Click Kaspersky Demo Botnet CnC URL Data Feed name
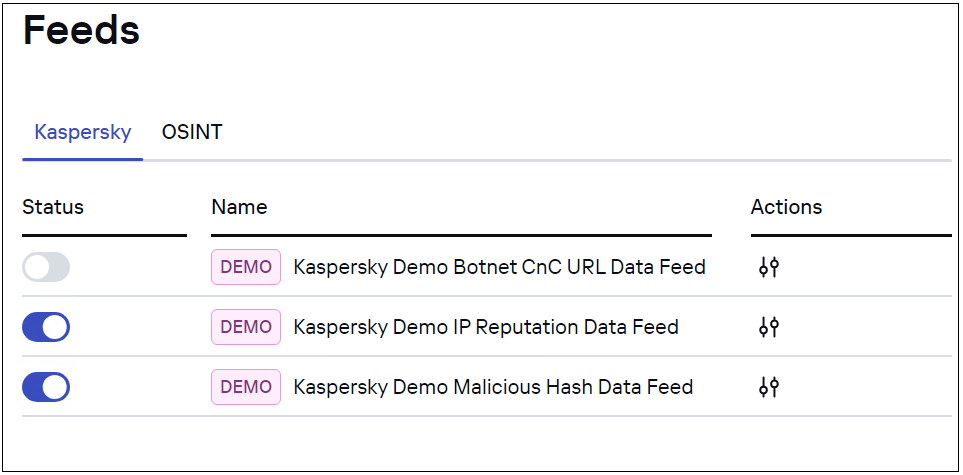963x475 pixels. [499, 267]
